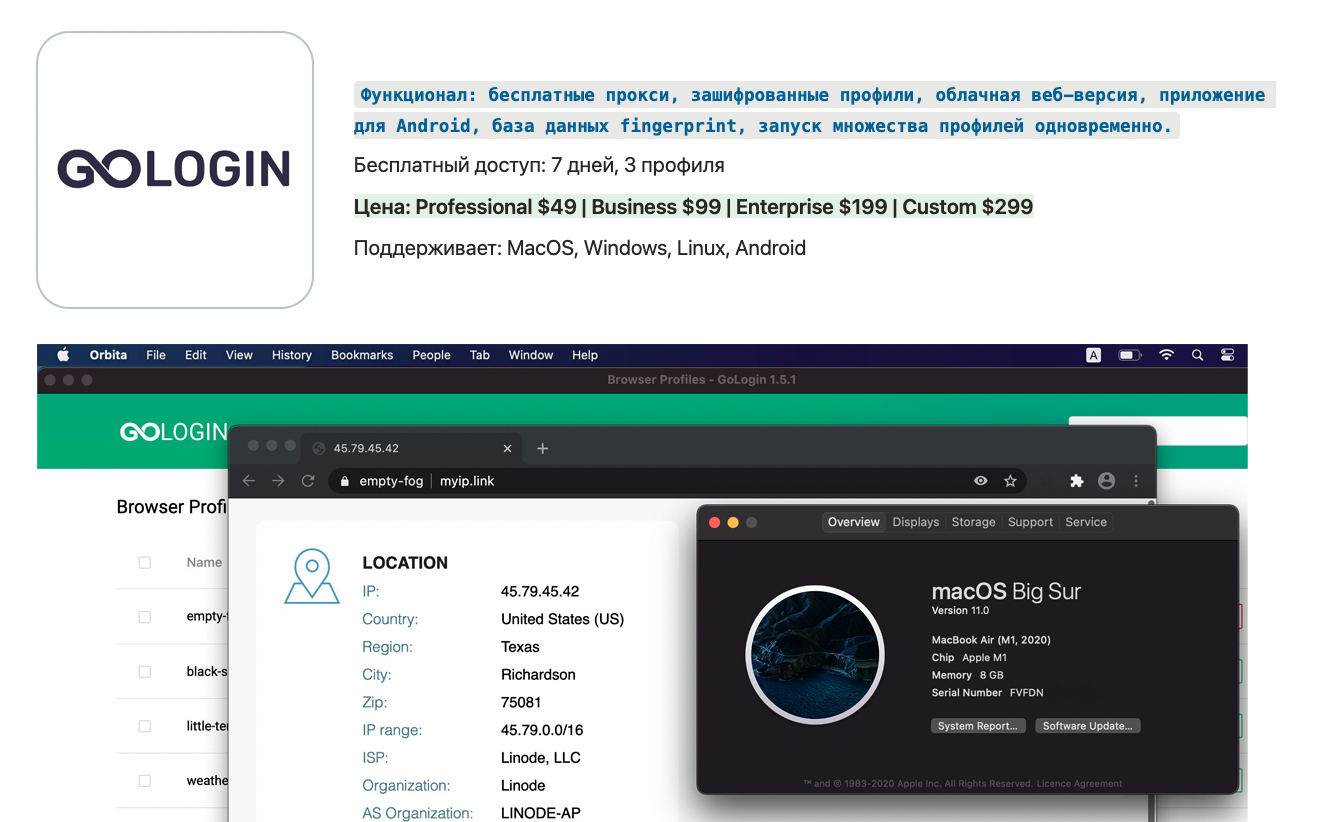Viewport: 1344px width, 822px height.
Task: Switch to the Storage tab
Action: tap(973, 522)
